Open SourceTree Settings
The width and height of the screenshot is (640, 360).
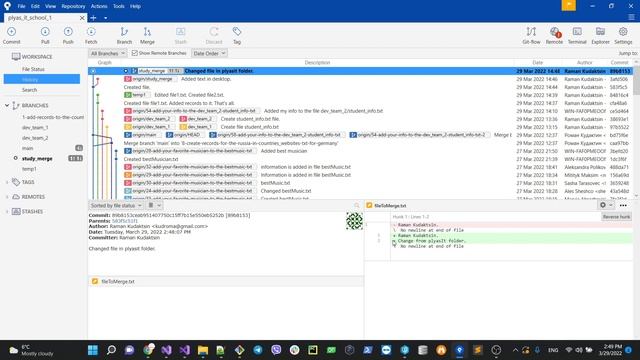coord(623,36)
